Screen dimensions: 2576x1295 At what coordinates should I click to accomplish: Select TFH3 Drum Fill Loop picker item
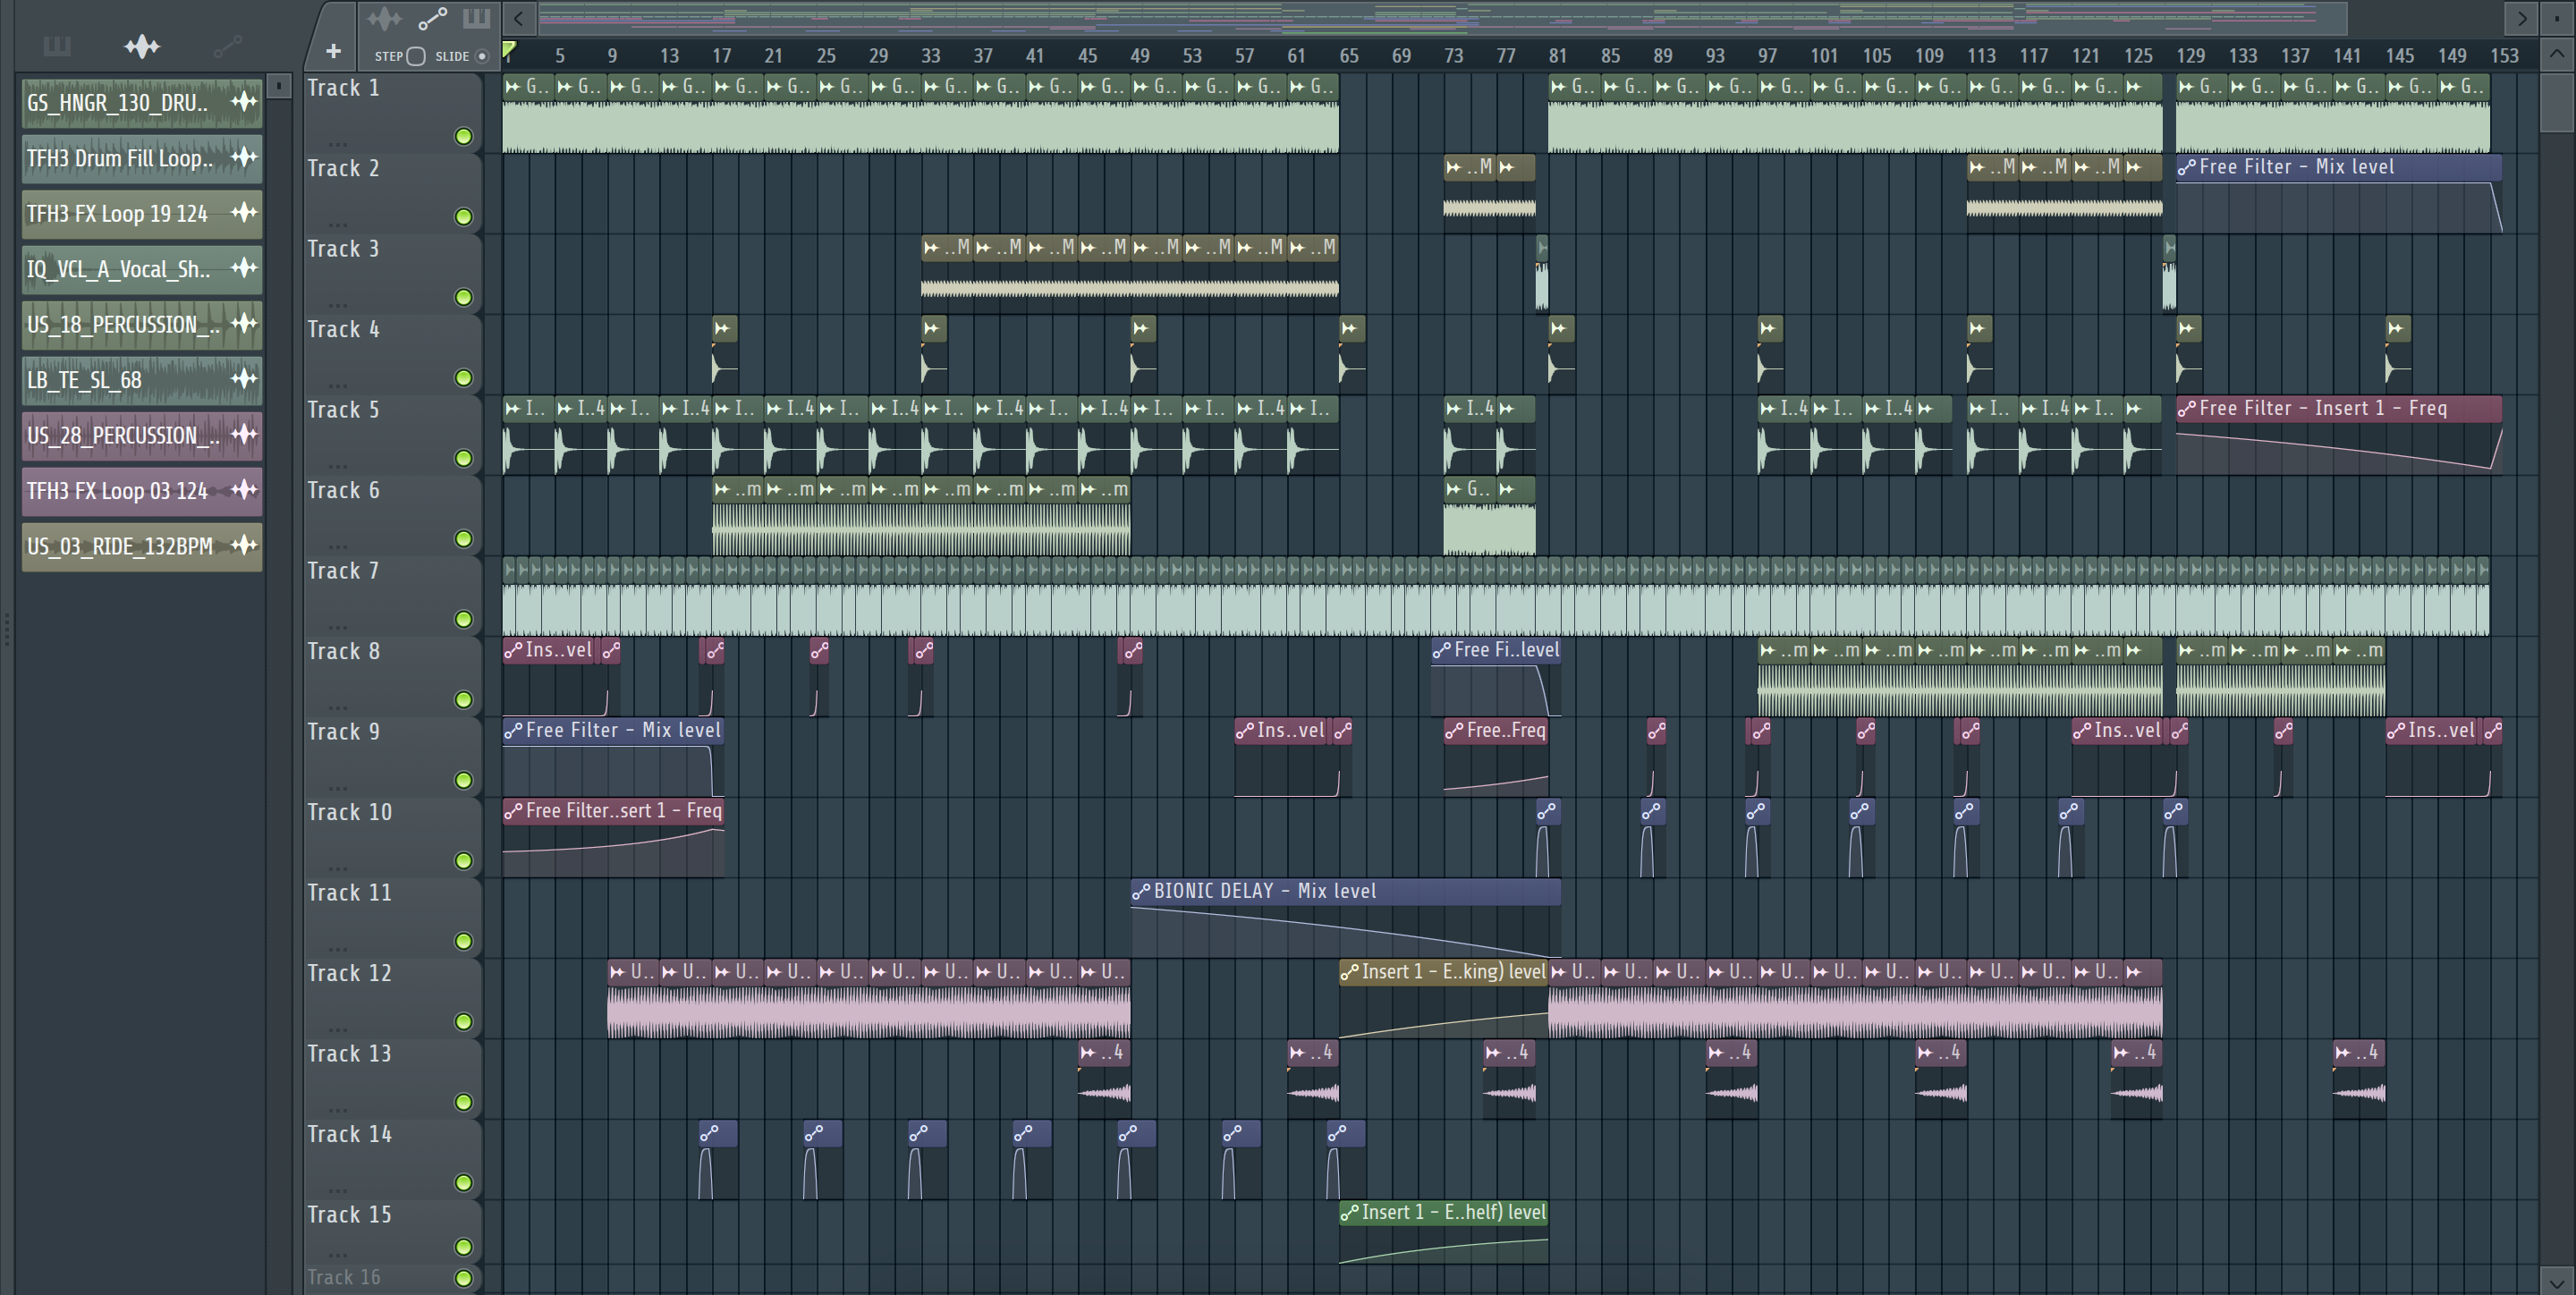[x=142, y=158]
